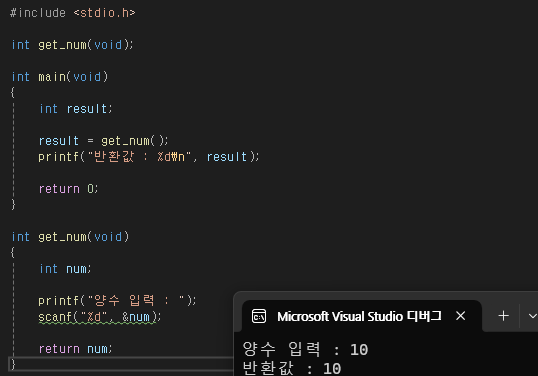Click the 'int main(void)' line
This screenshot has width=538, height=376.
point(60,77)
